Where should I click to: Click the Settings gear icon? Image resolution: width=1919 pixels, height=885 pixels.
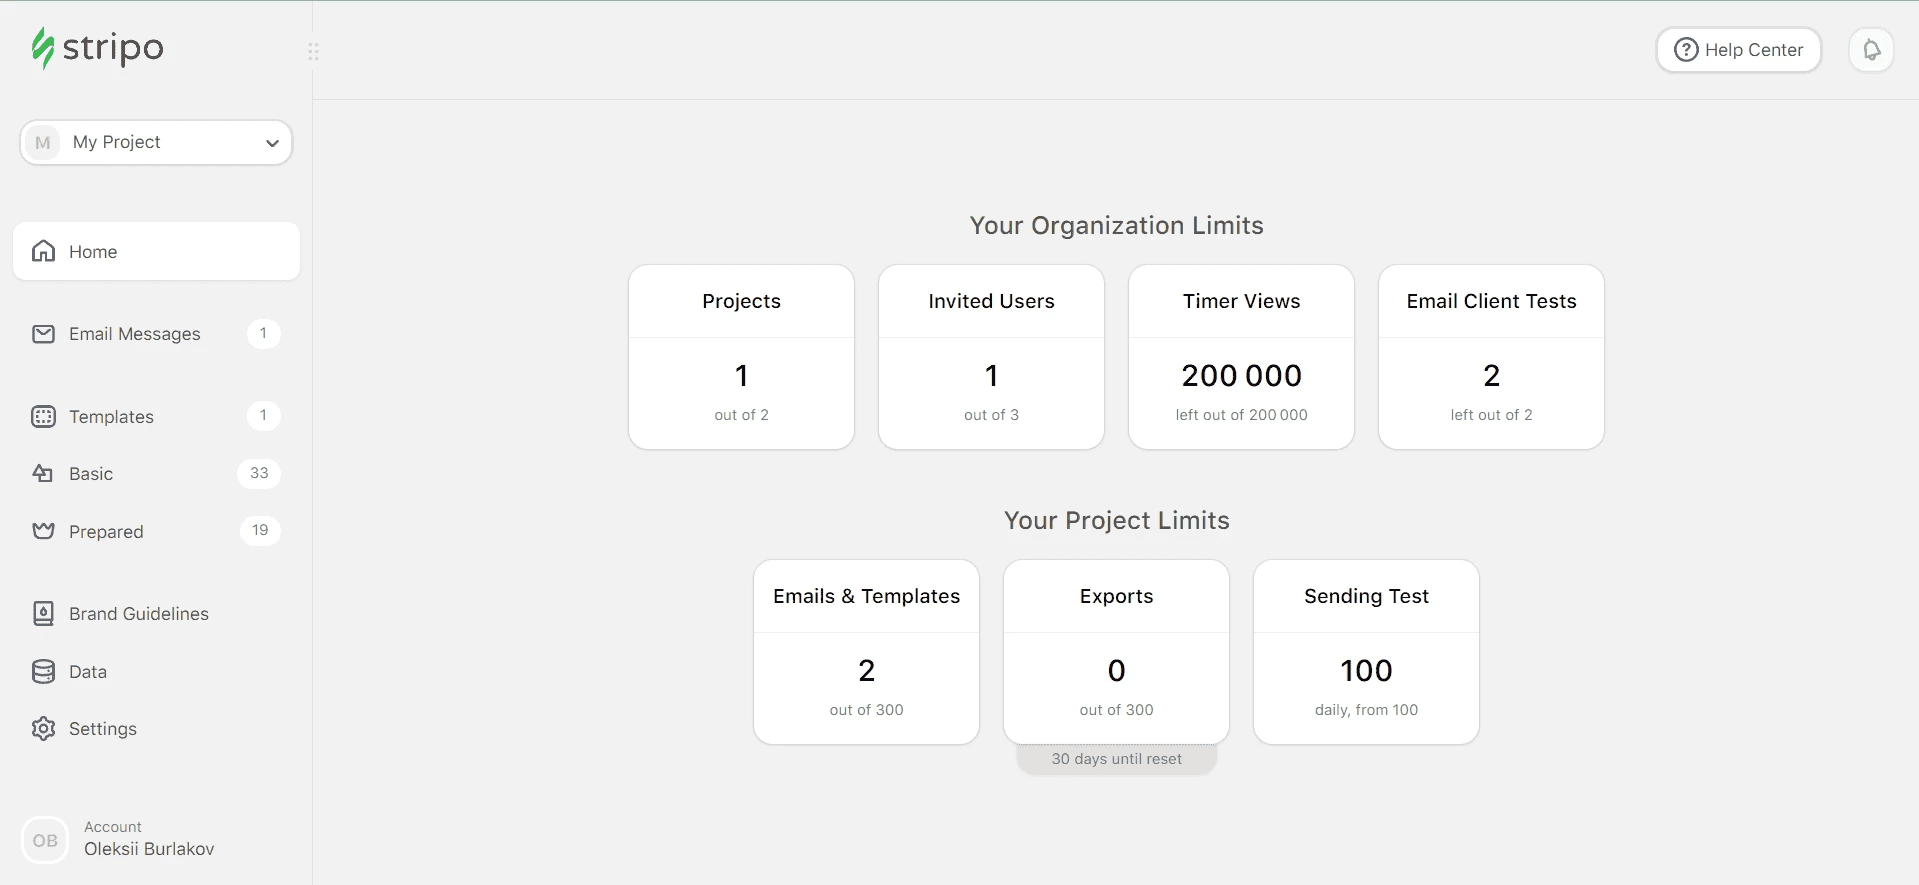43,729
